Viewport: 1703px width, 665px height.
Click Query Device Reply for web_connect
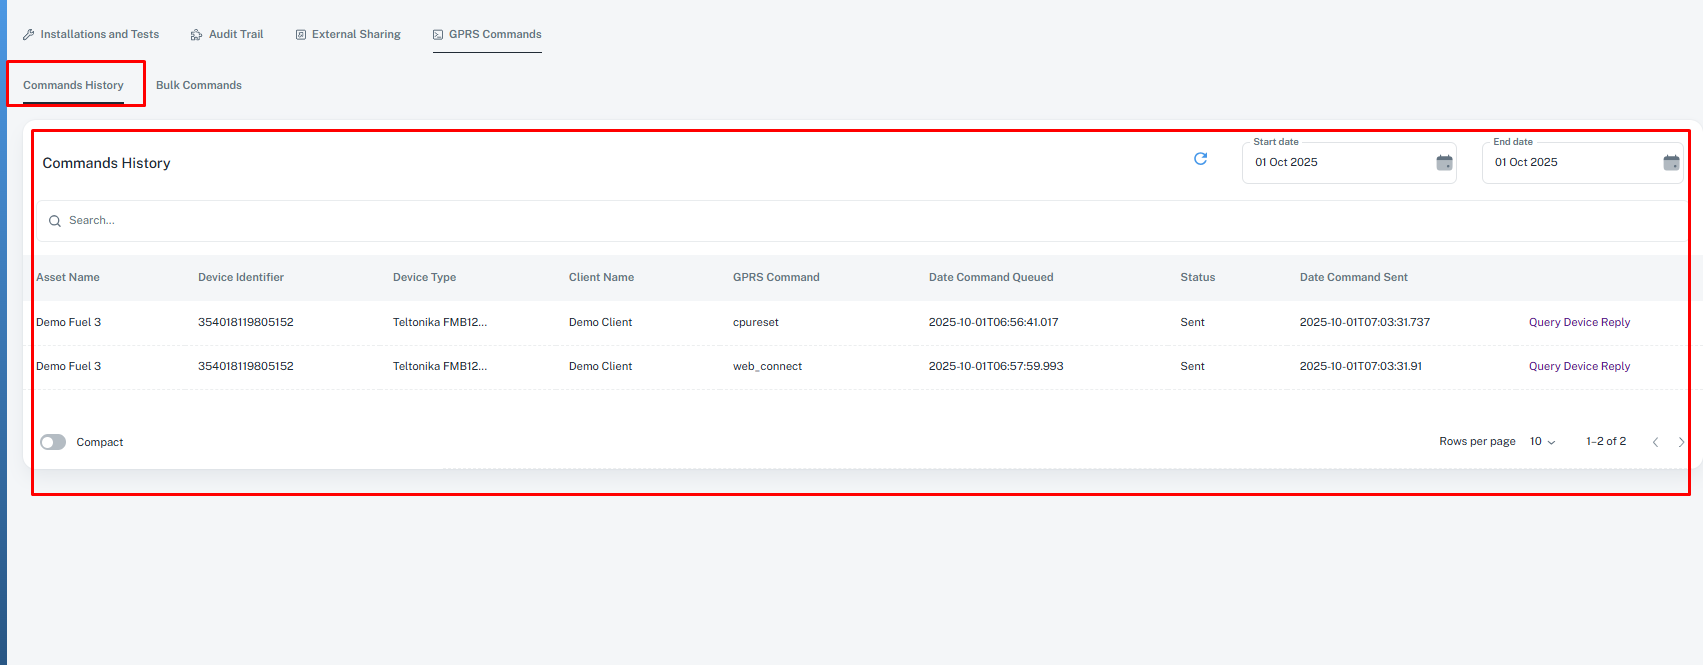(1579, 366)
